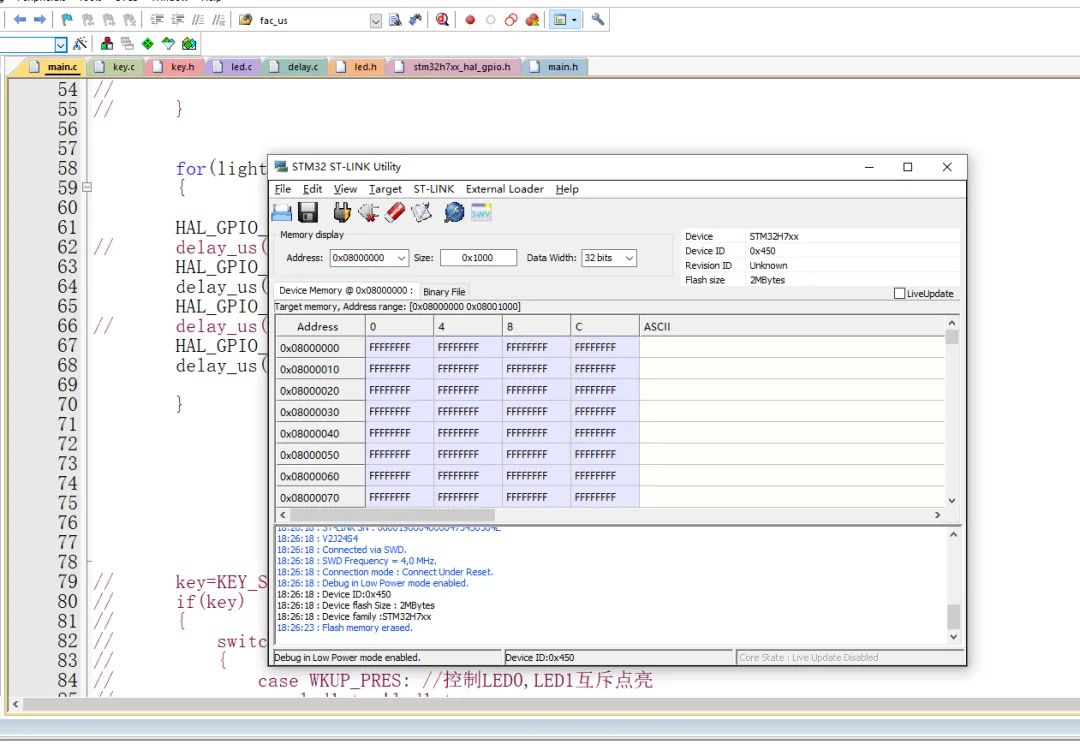Screen dimensions: 1080x744
Task: Select the Connect to target icon
Action: [x=341, y=211]
